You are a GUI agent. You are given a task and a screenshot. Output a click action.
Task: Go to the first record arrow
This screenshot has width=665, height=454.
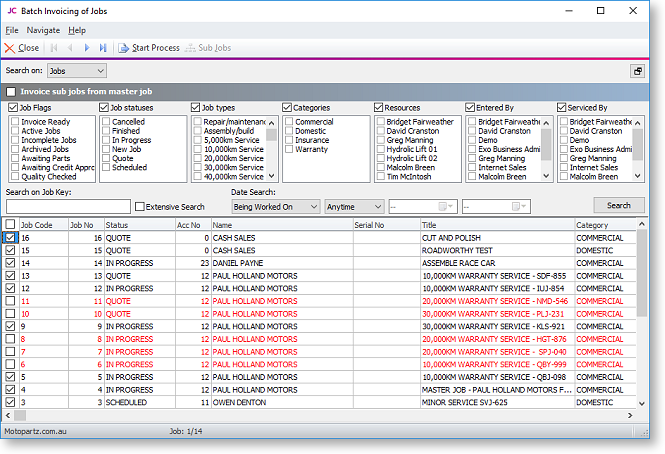tap(54, 47)
